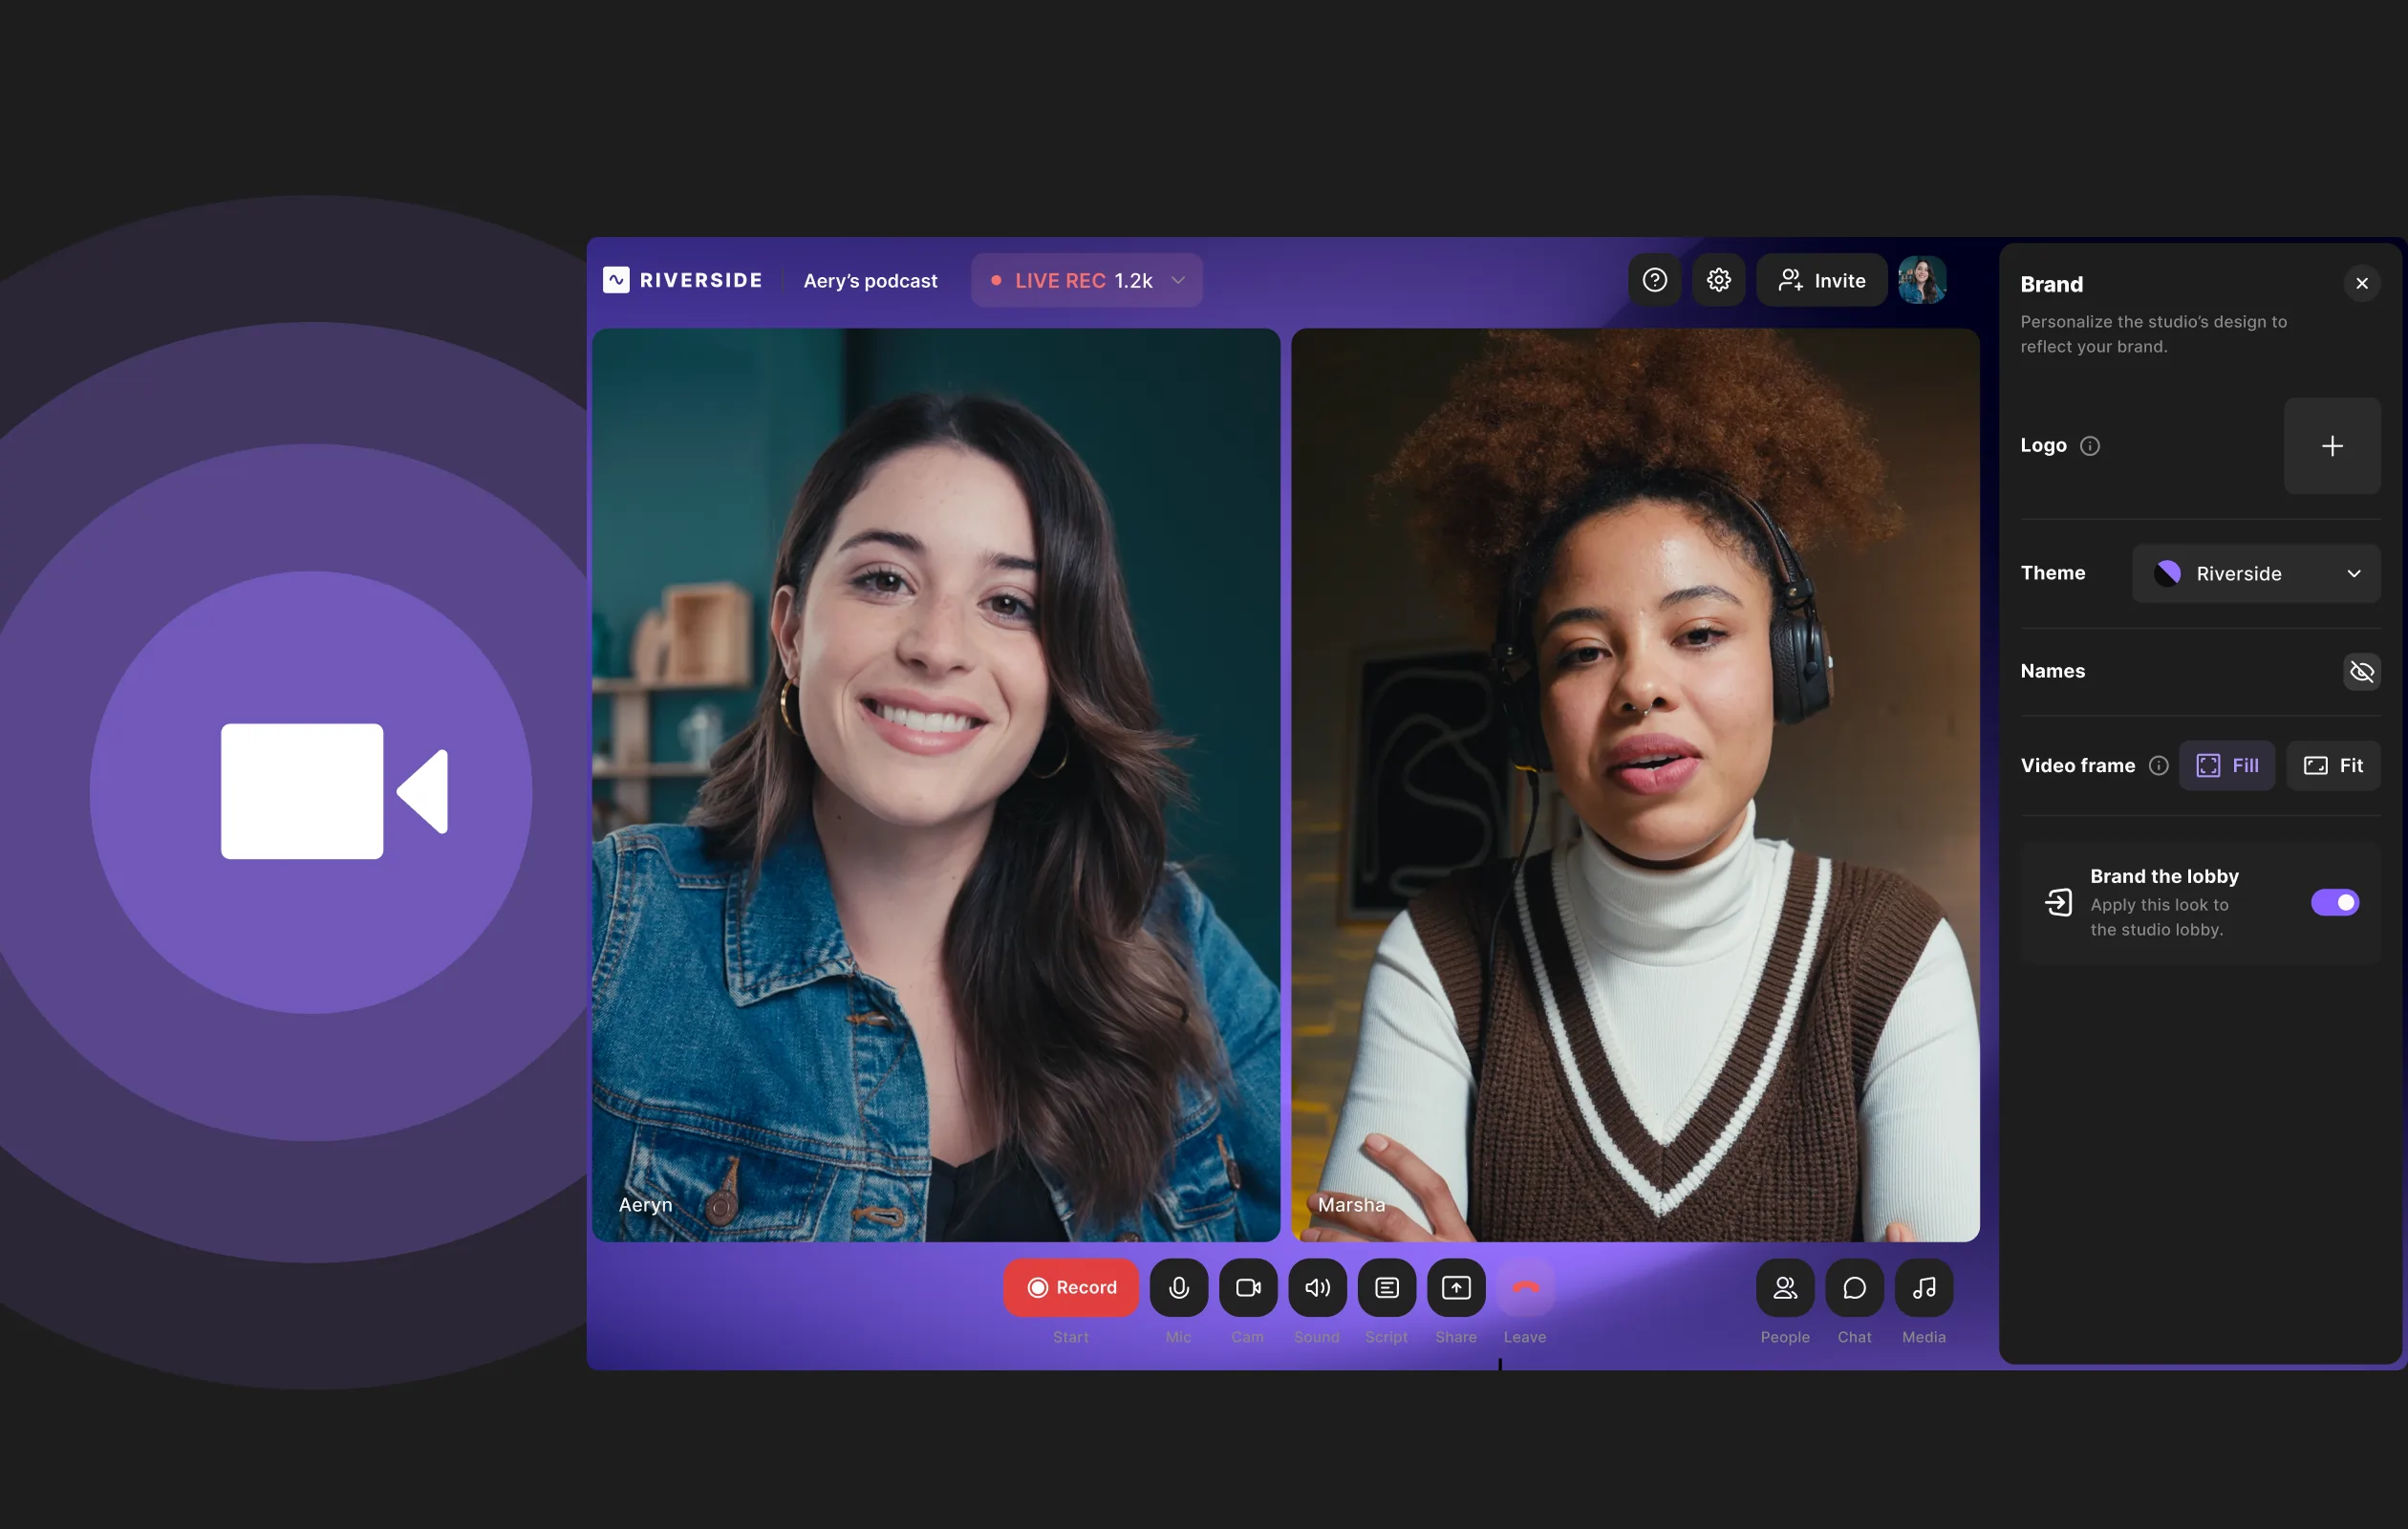Open studio settings gear
The width and height of the screenshot is (2408, 1529).
pos(1719,280)
